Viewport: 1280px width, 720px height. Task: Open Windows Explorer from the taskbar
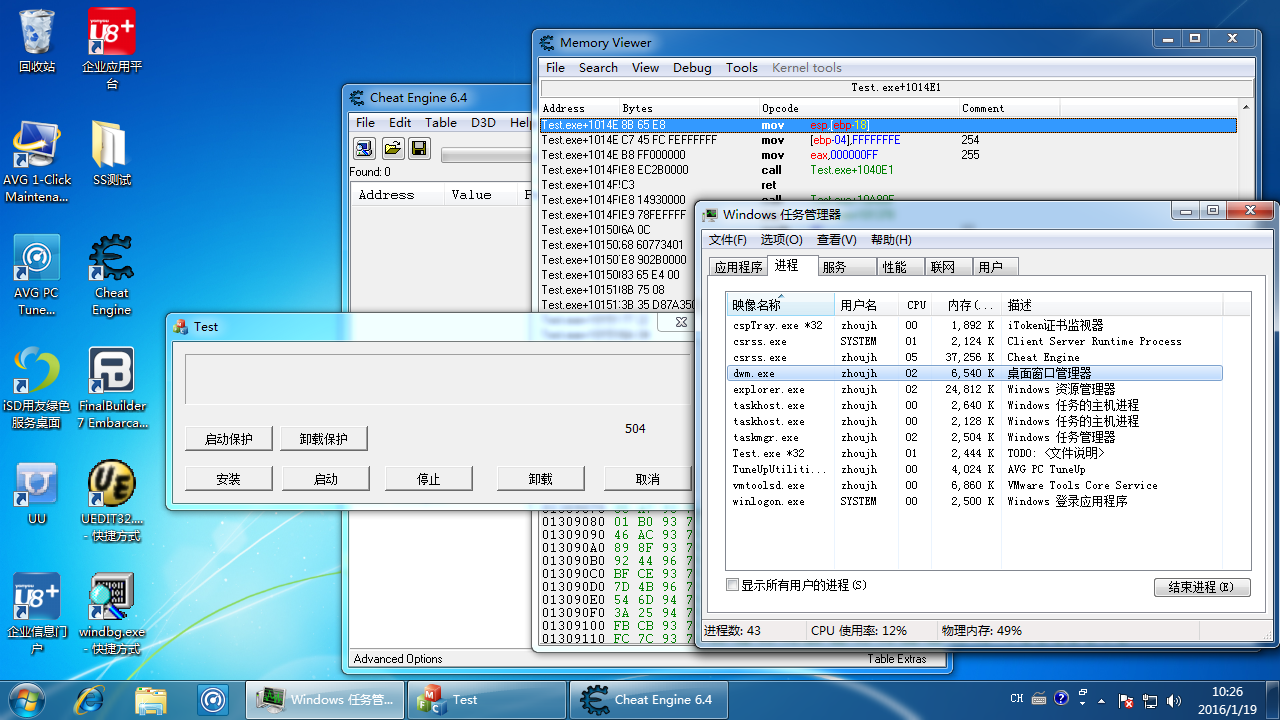(x=150, y=700)
